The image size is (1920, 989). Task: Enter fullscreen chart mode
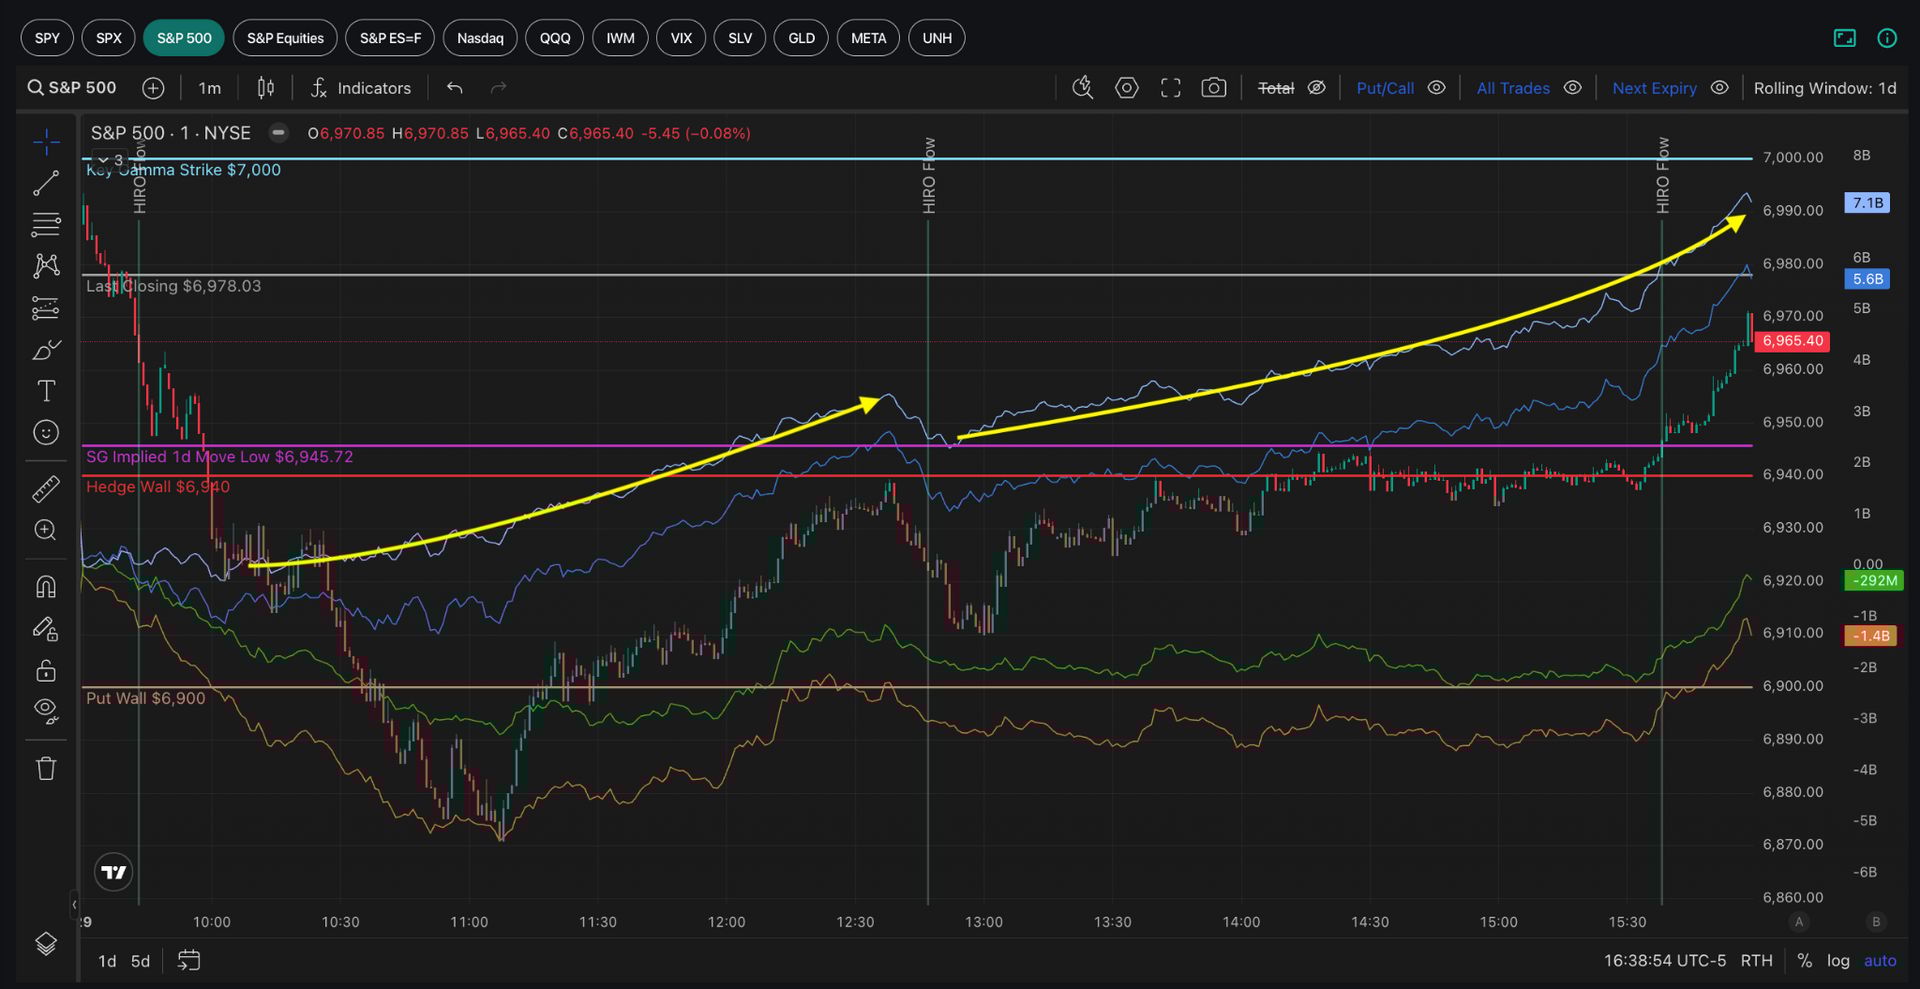tap(1170, 88)
